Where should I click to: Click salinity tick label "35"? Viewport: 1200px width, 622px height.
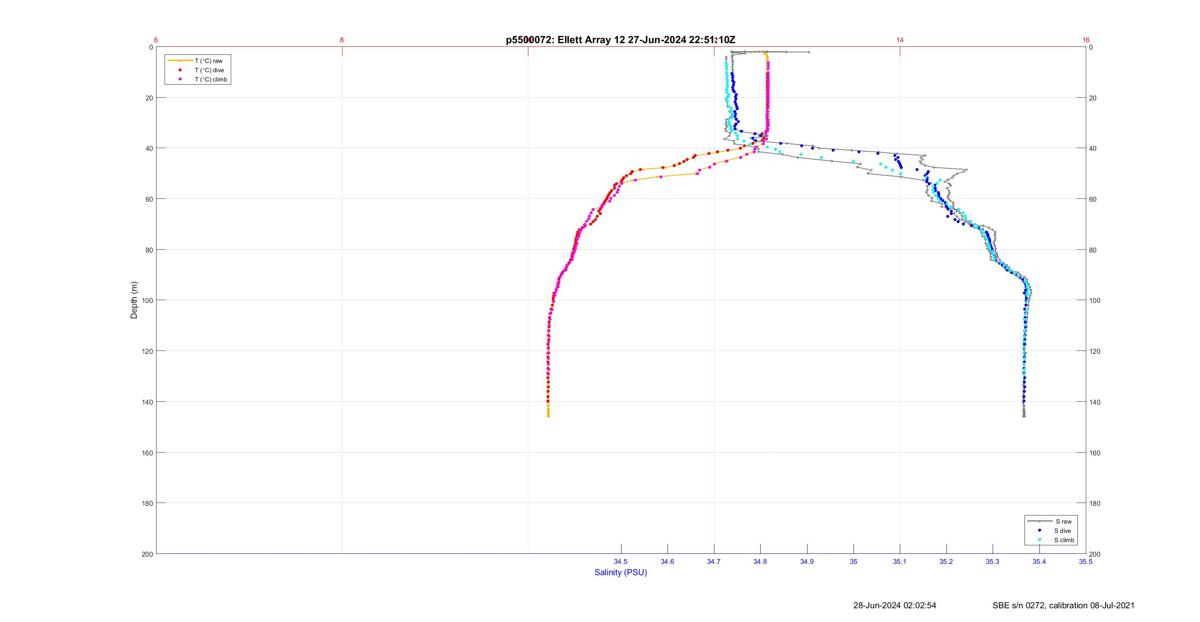(853, 562)
